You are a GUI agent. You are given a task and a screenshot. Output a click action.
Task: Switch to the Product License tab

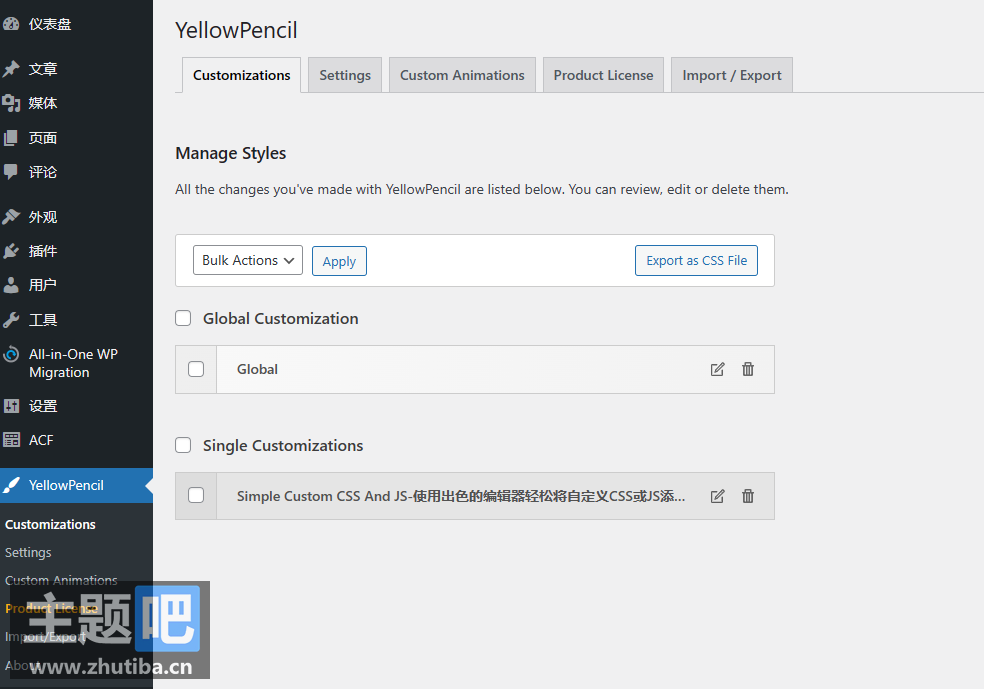[603, 75]
